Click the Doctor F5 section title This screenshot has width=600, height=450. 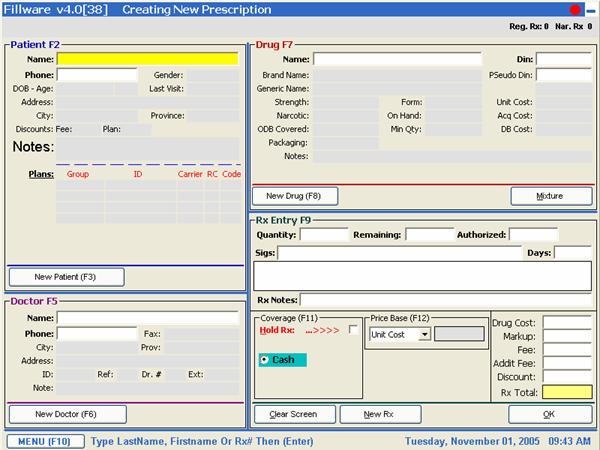pyautogui.click(x=34, y=301)
